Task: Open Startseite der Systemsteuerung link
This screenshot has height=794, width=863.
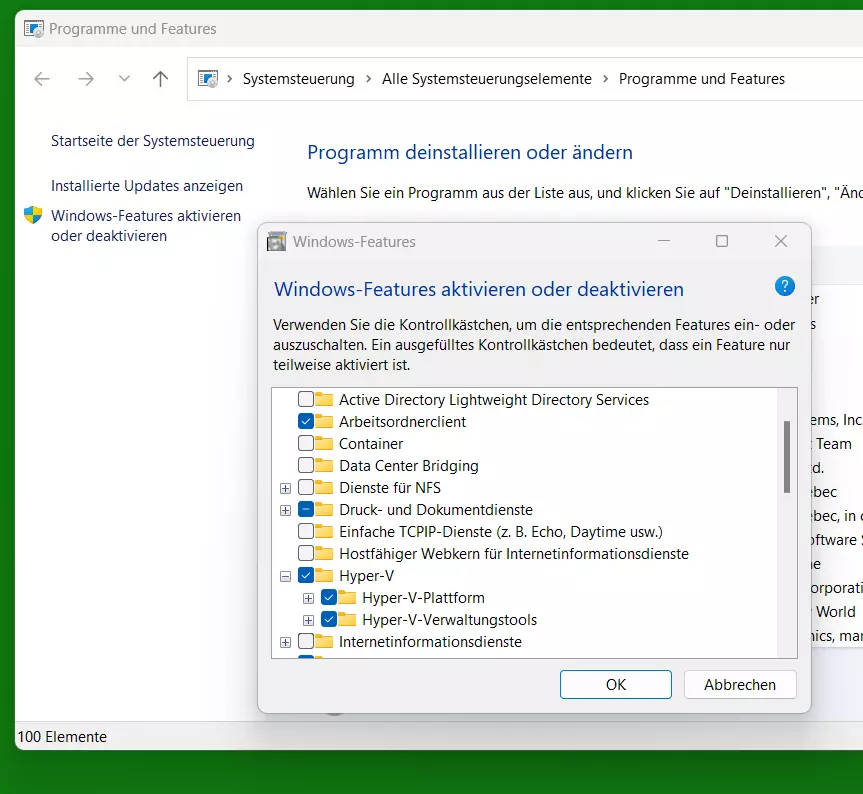Action: 152,141
